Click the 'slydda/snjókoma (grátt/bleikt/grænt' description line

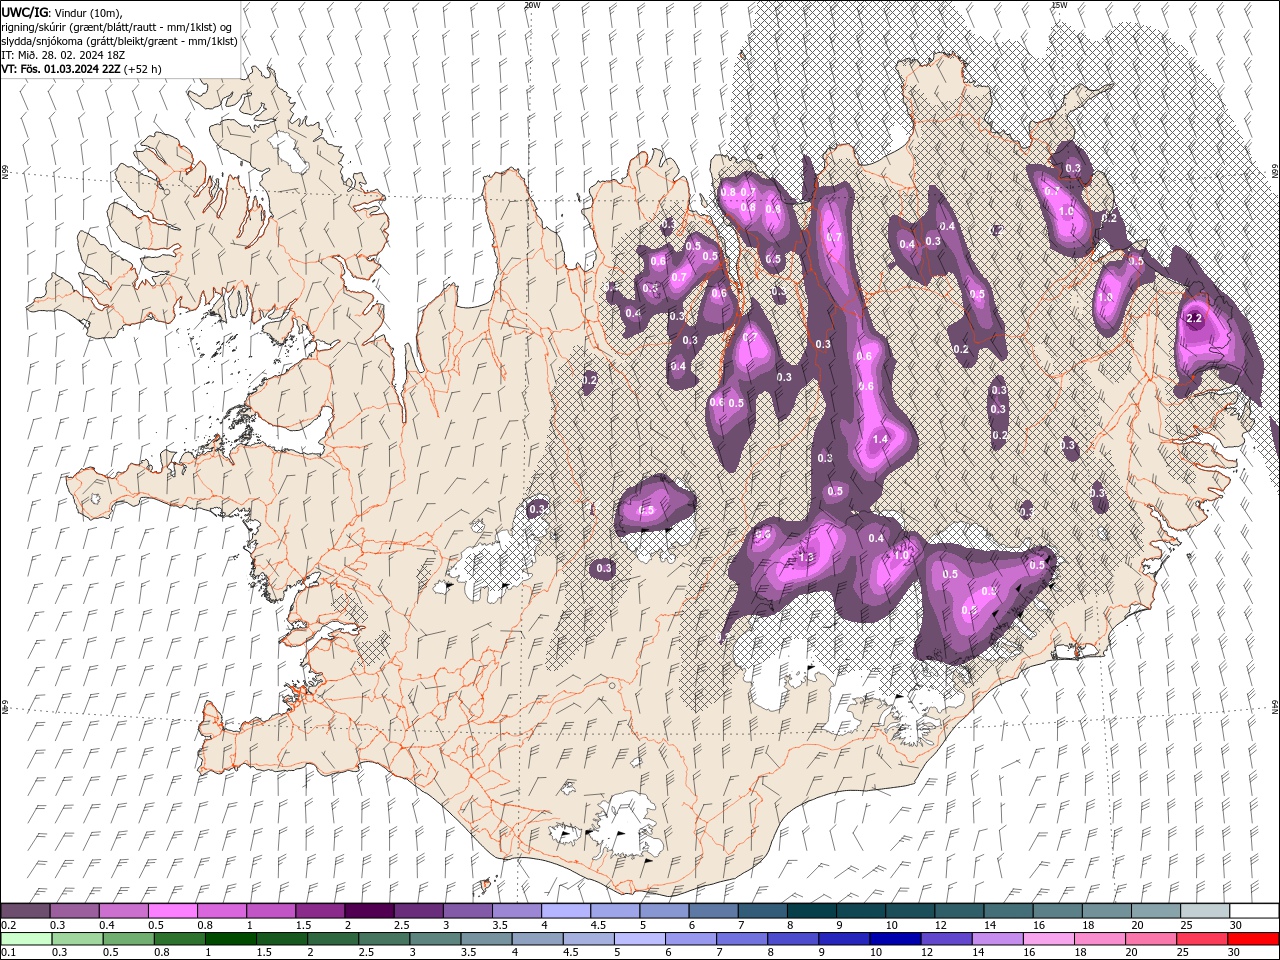click(120, 41)
